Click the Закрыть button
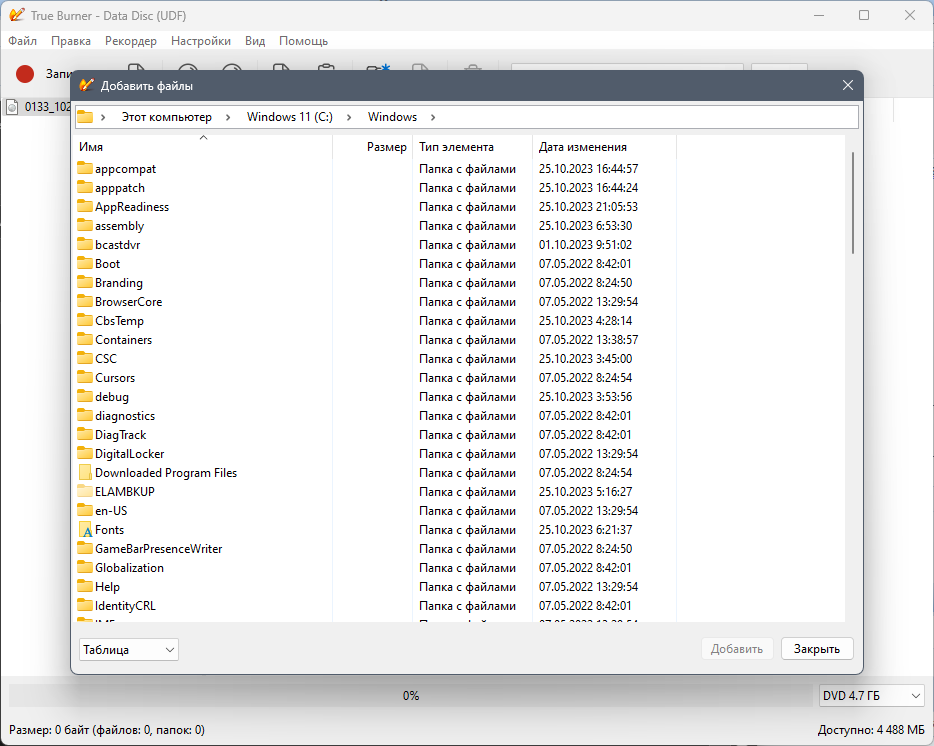This screenshot has height=746, width=934. [817, 649]
